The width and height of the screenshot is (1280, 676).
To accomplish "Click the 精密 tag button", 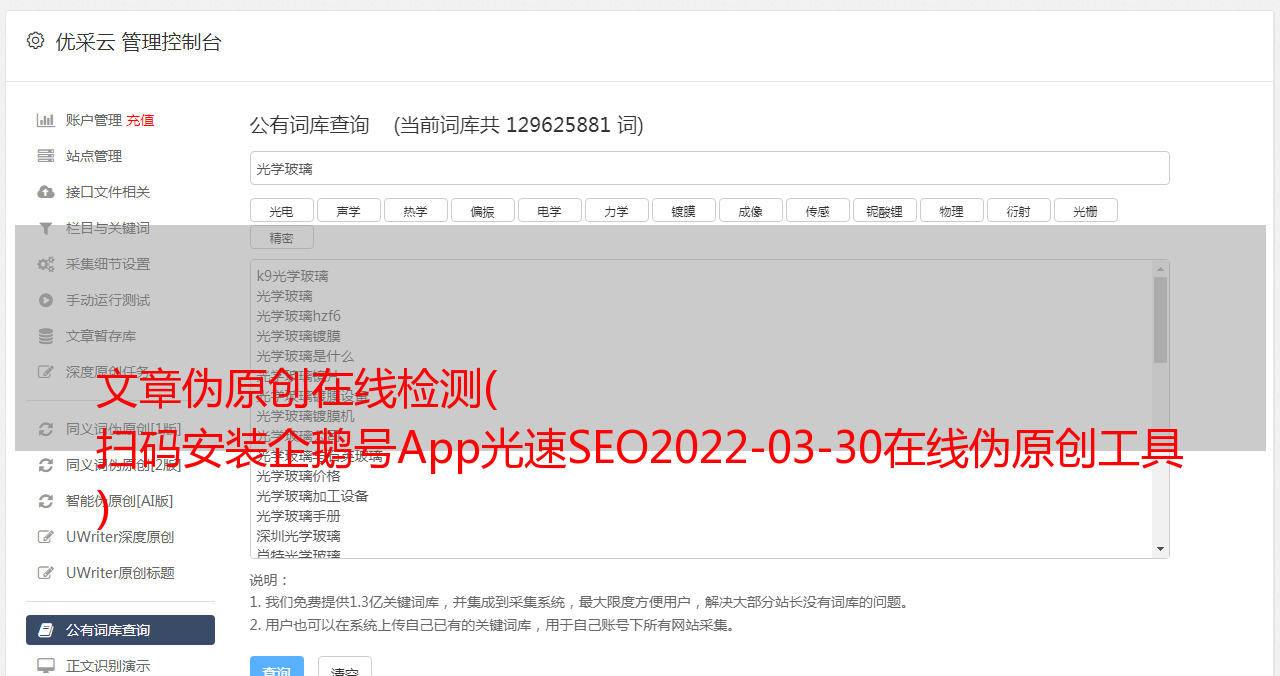I will coord(282,237).
